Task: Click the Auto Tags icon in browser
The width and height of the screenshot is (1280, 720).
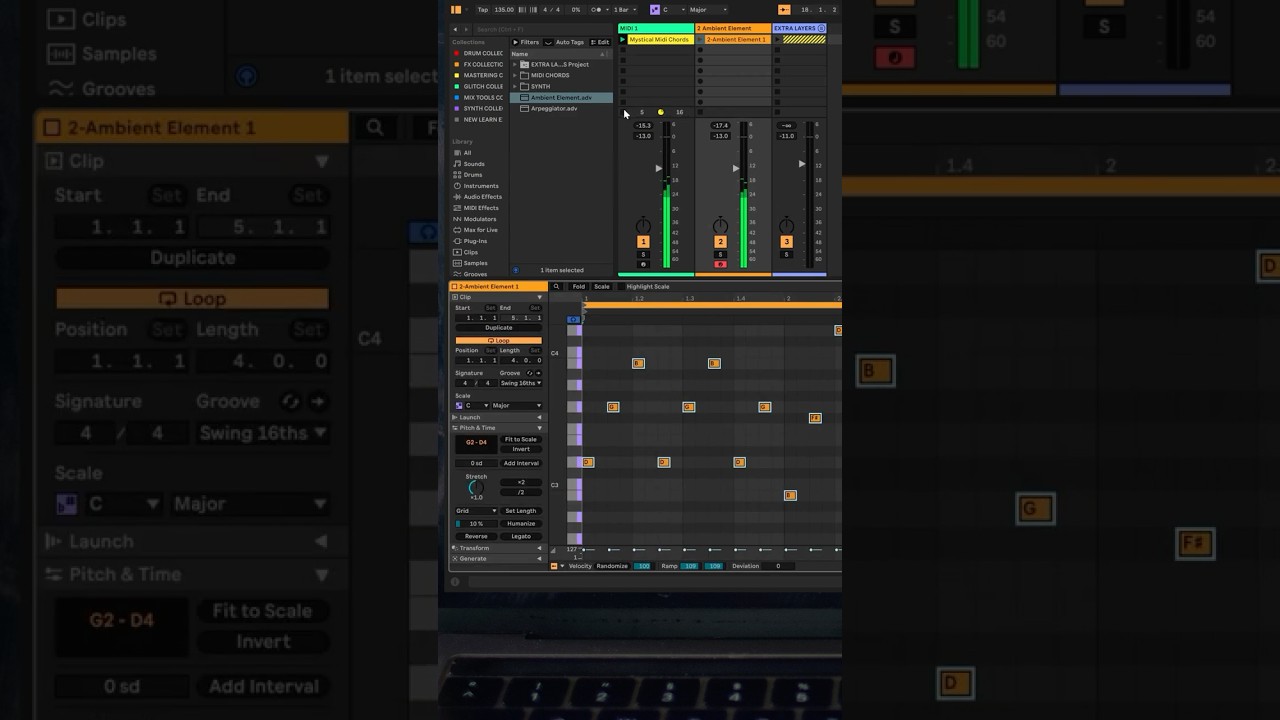Action: 548,42
